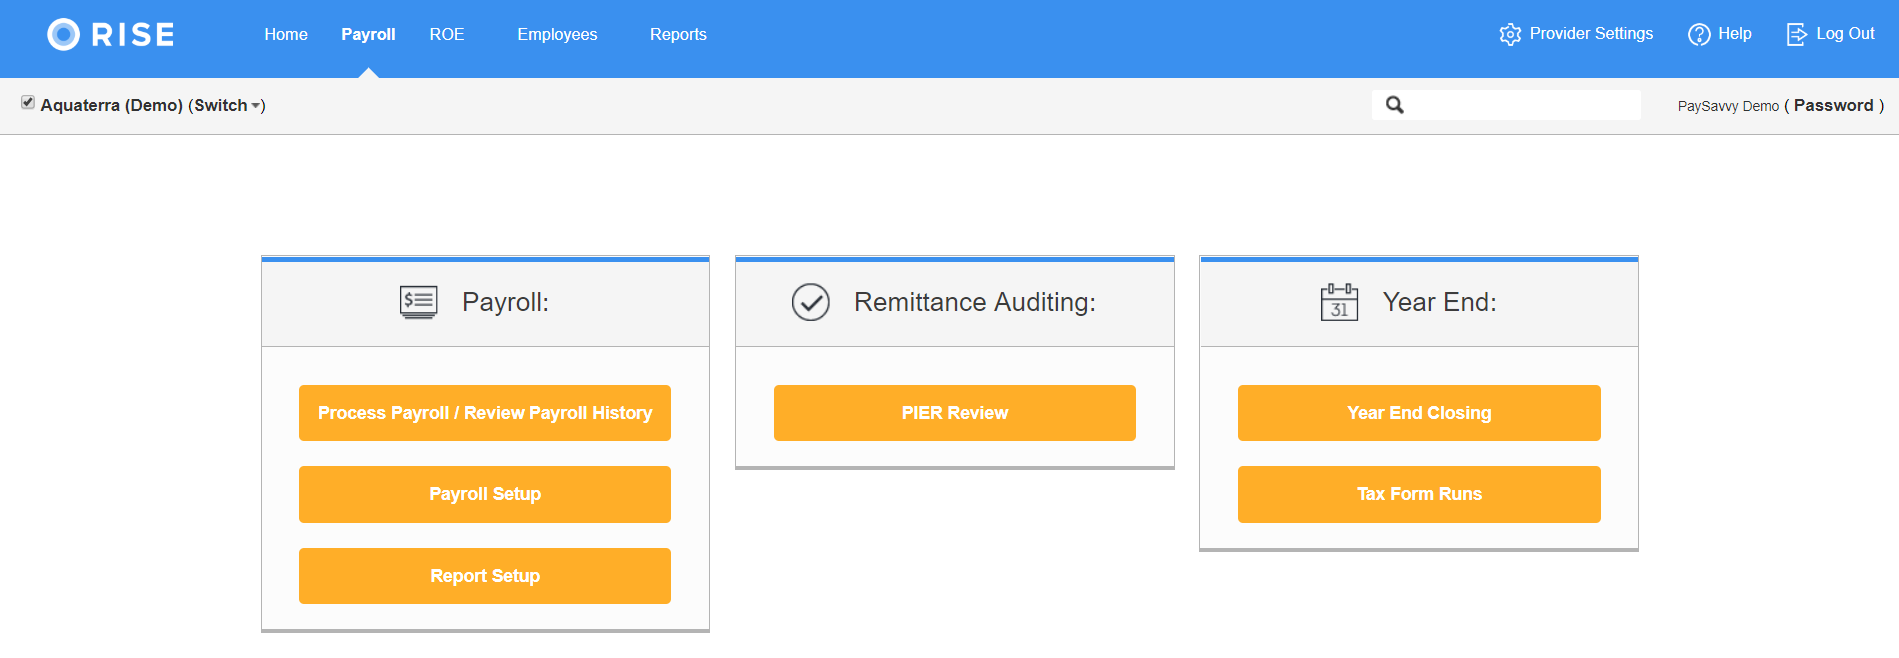Click the Remittance Auditing checkmark icon
Image resolution: width=1899 pixels, height=658 pixels.
(x=811, y=302)
